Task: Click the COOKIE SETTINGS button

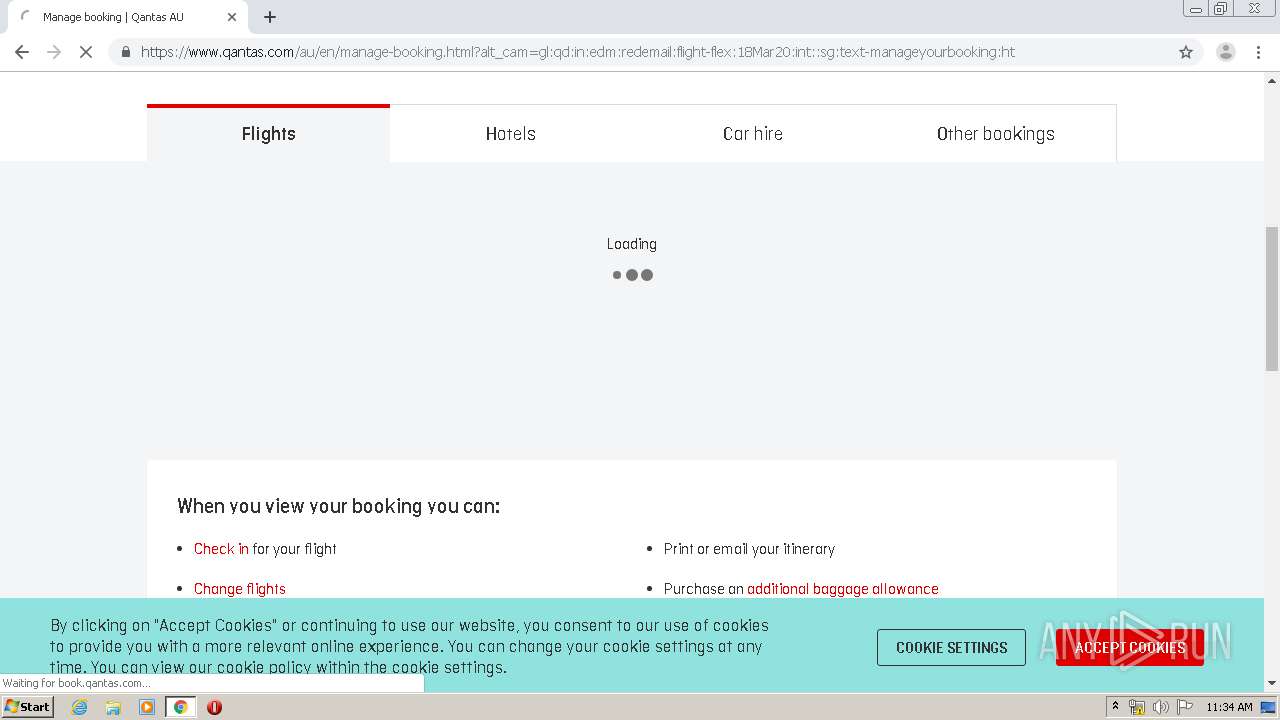Action: click(x=951, y=647)
